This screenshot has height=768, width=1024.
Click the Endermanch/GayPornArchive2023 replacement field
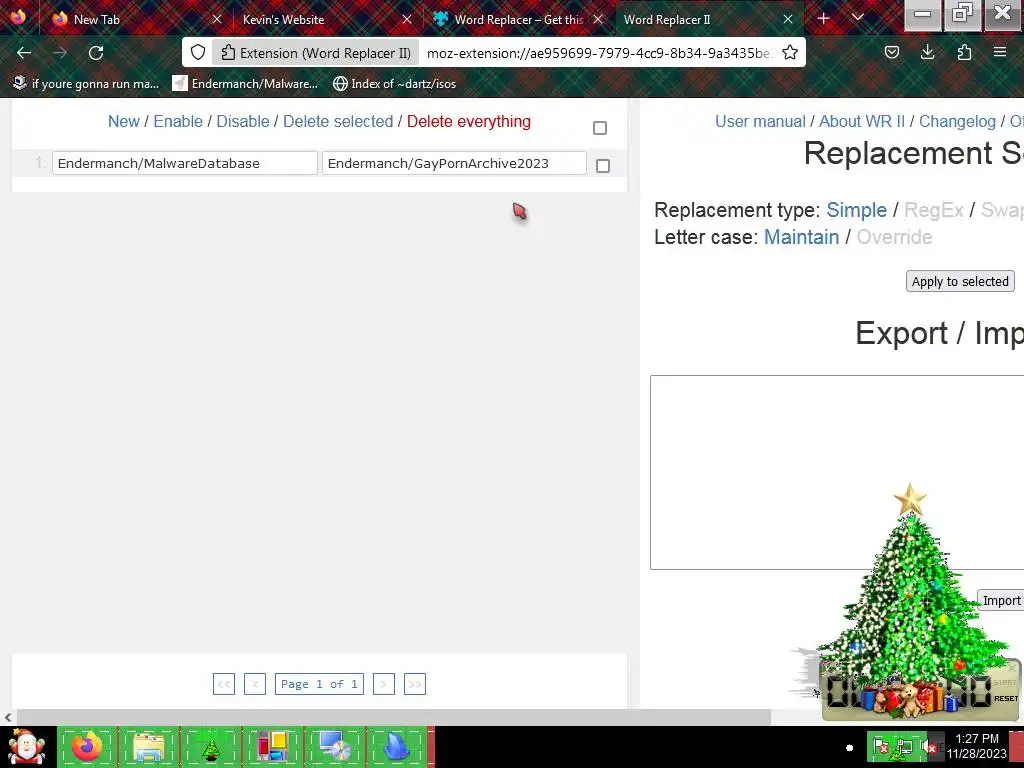coord(455,163)
